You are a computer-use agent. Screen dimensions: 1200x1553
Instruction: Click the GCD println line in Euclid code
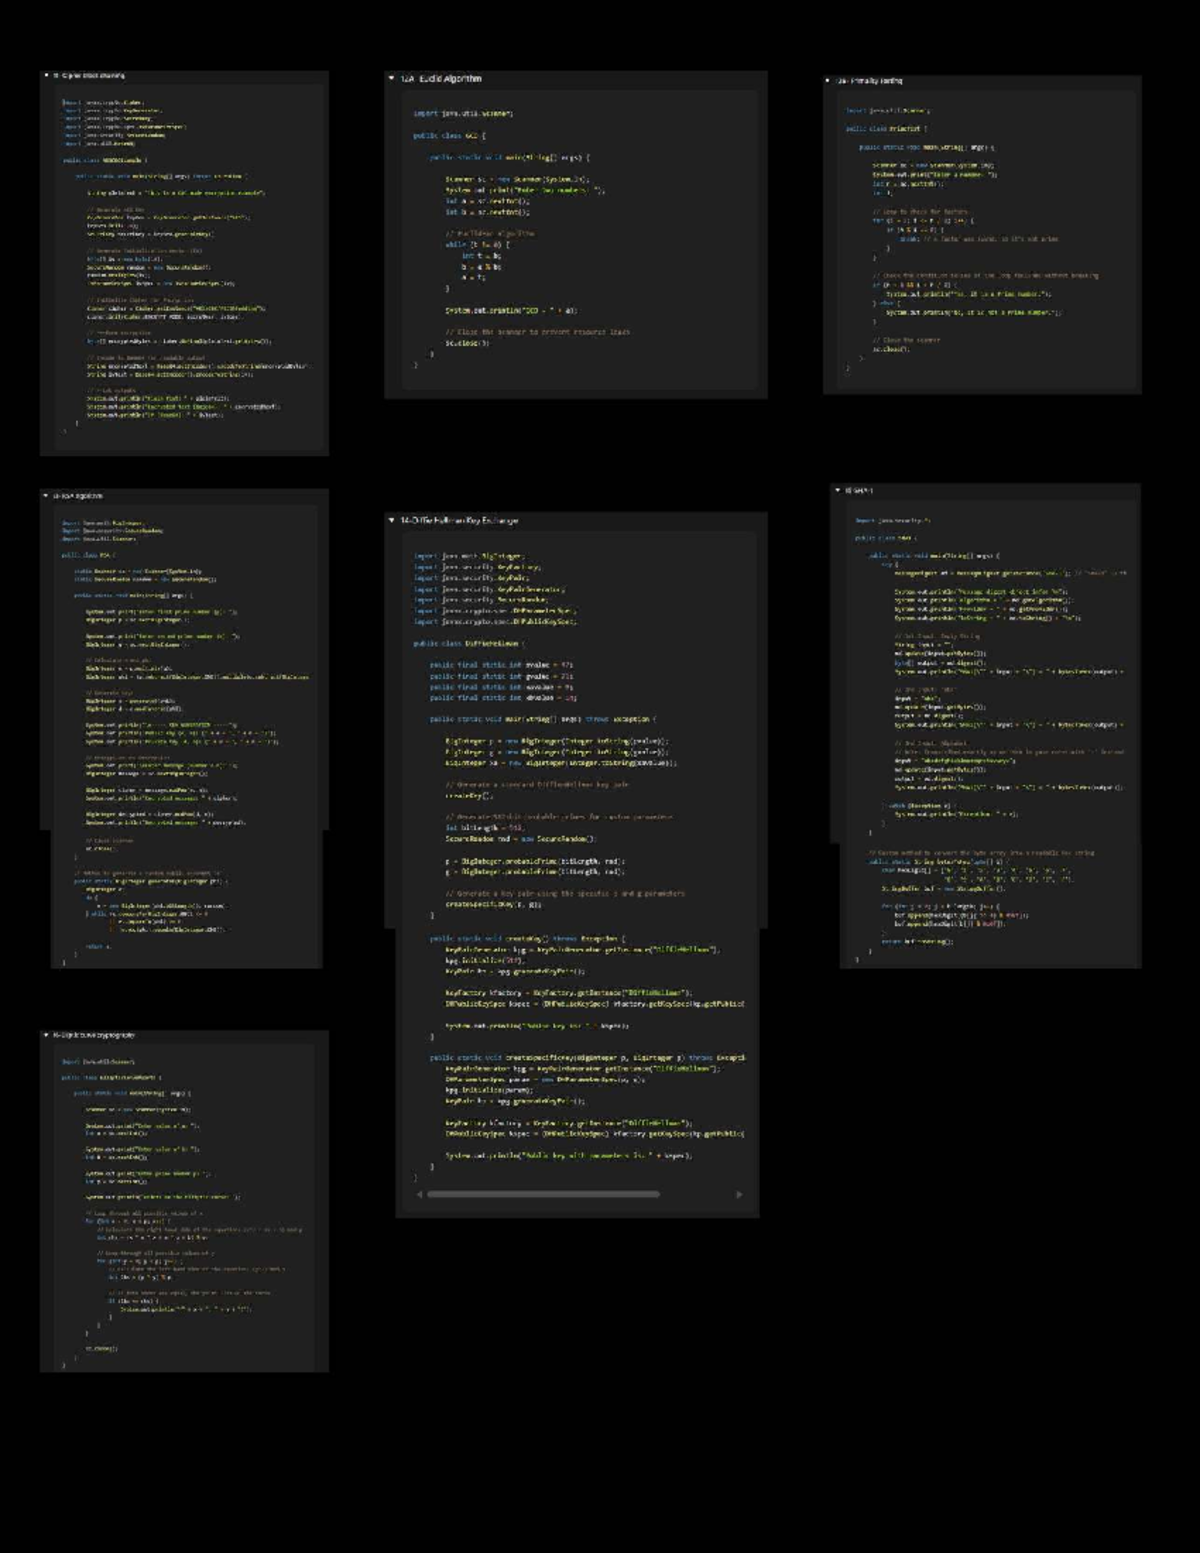click(x=511, y=311)
